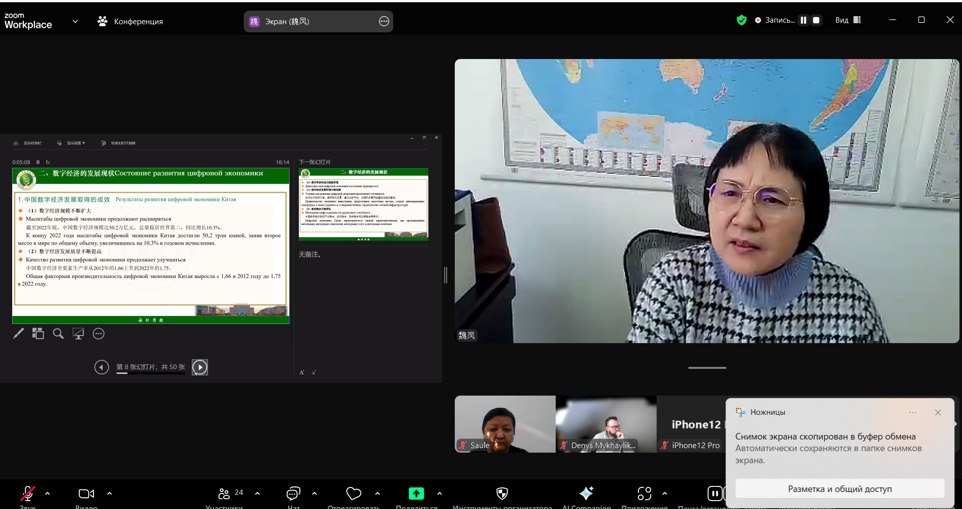Open the Host tools shield icon
This screenshot has width=962, height=509.
[502, 493]
